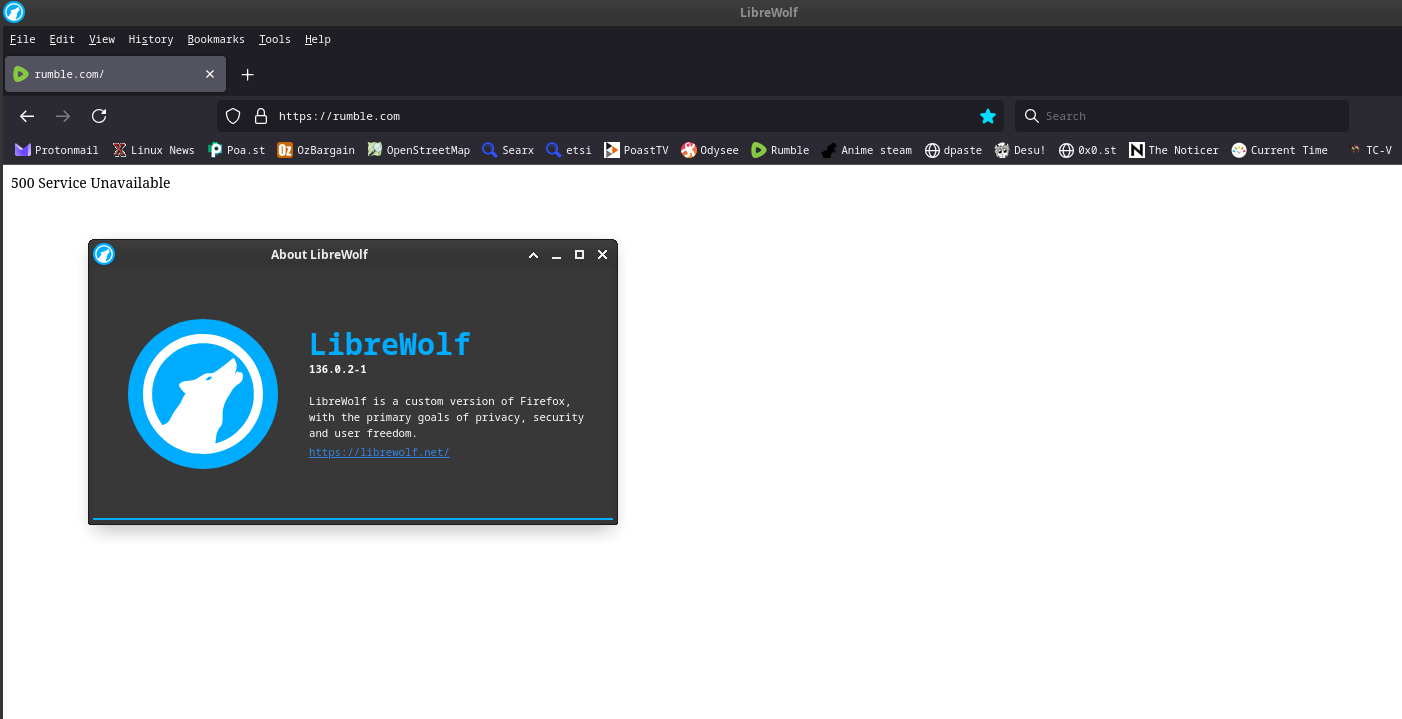Open the Rumble bookmark
This screenshot has height=719, width=1402.
click(x=780, y=150)
